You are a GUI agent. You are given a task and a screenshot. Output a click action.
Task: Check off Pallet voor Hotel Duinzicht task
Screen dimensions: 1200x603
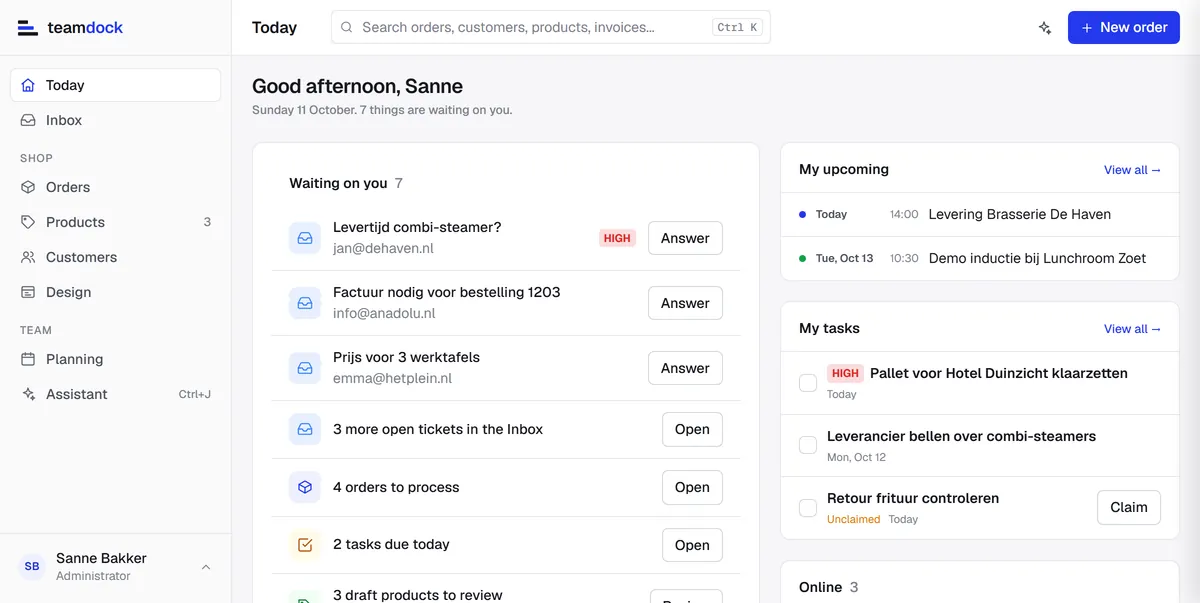[x=808, y=383]
